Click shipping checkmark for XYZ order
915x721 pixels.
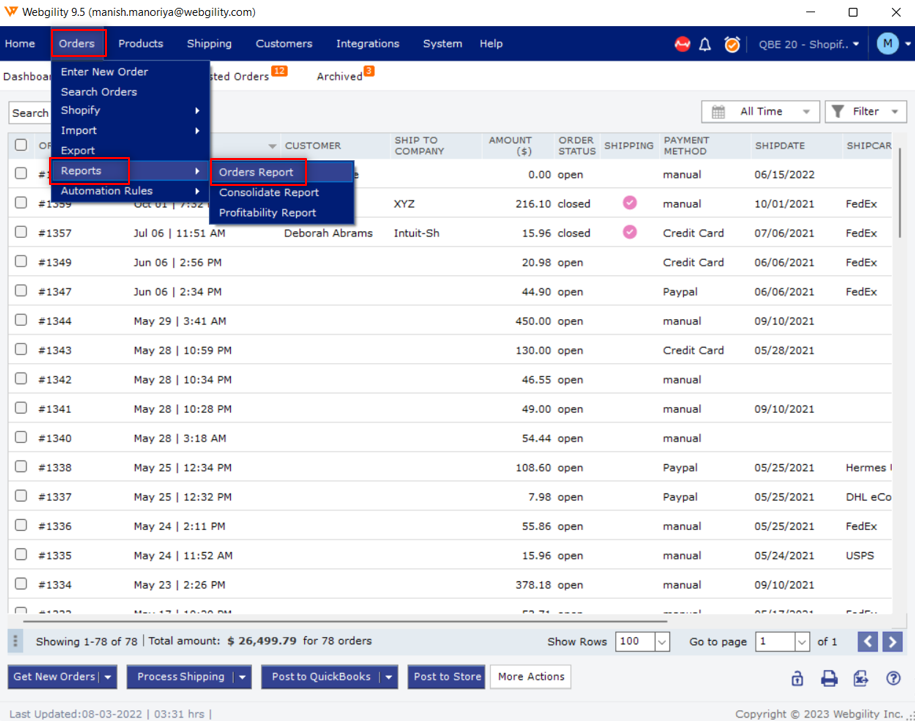coord(630,203)
